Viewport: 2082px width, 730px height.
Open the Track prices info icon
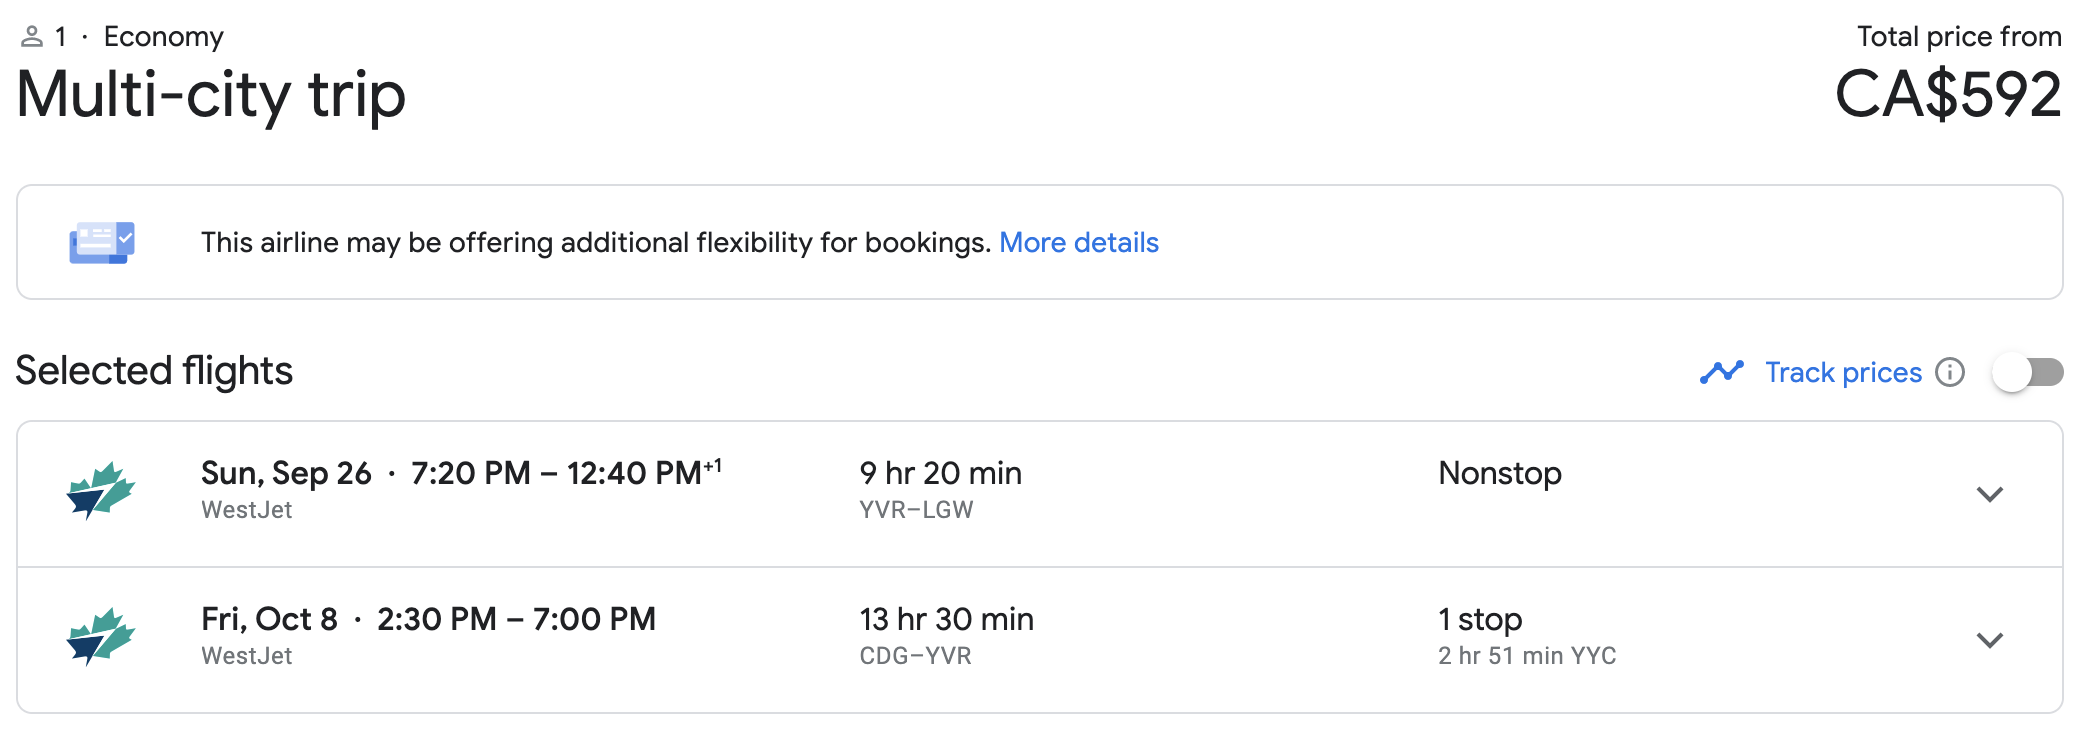[x=1949, y=372]
